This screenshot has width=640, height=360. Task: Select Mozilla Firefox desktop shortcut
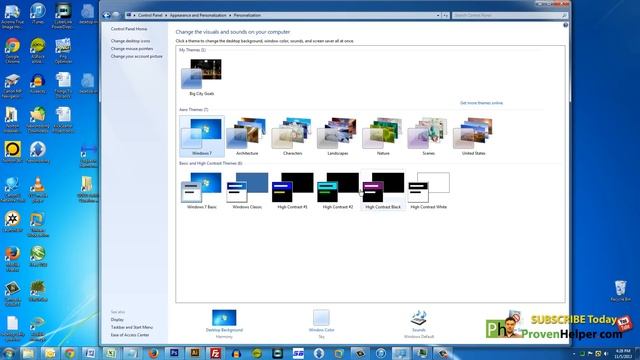(x=12, y=259)
